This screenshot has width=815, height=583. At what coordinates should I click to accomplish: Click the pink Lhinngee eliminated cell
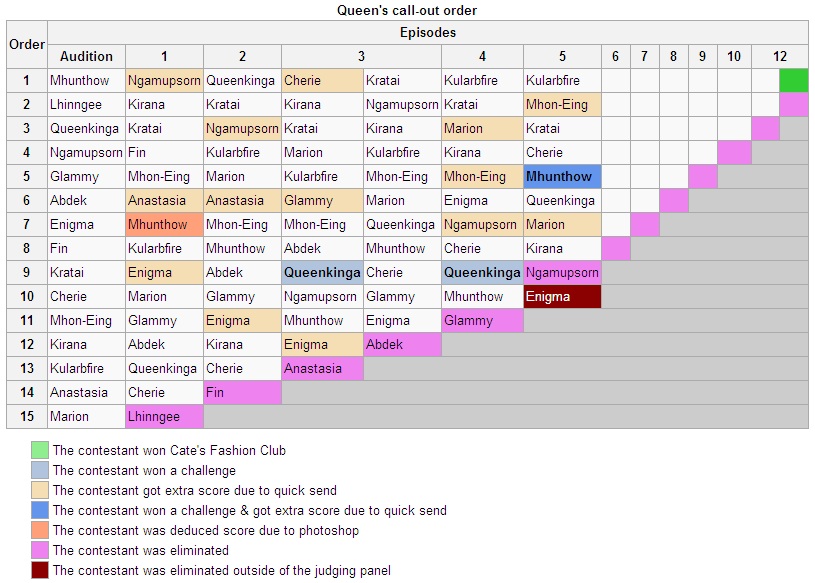click(x=164, y=416)
